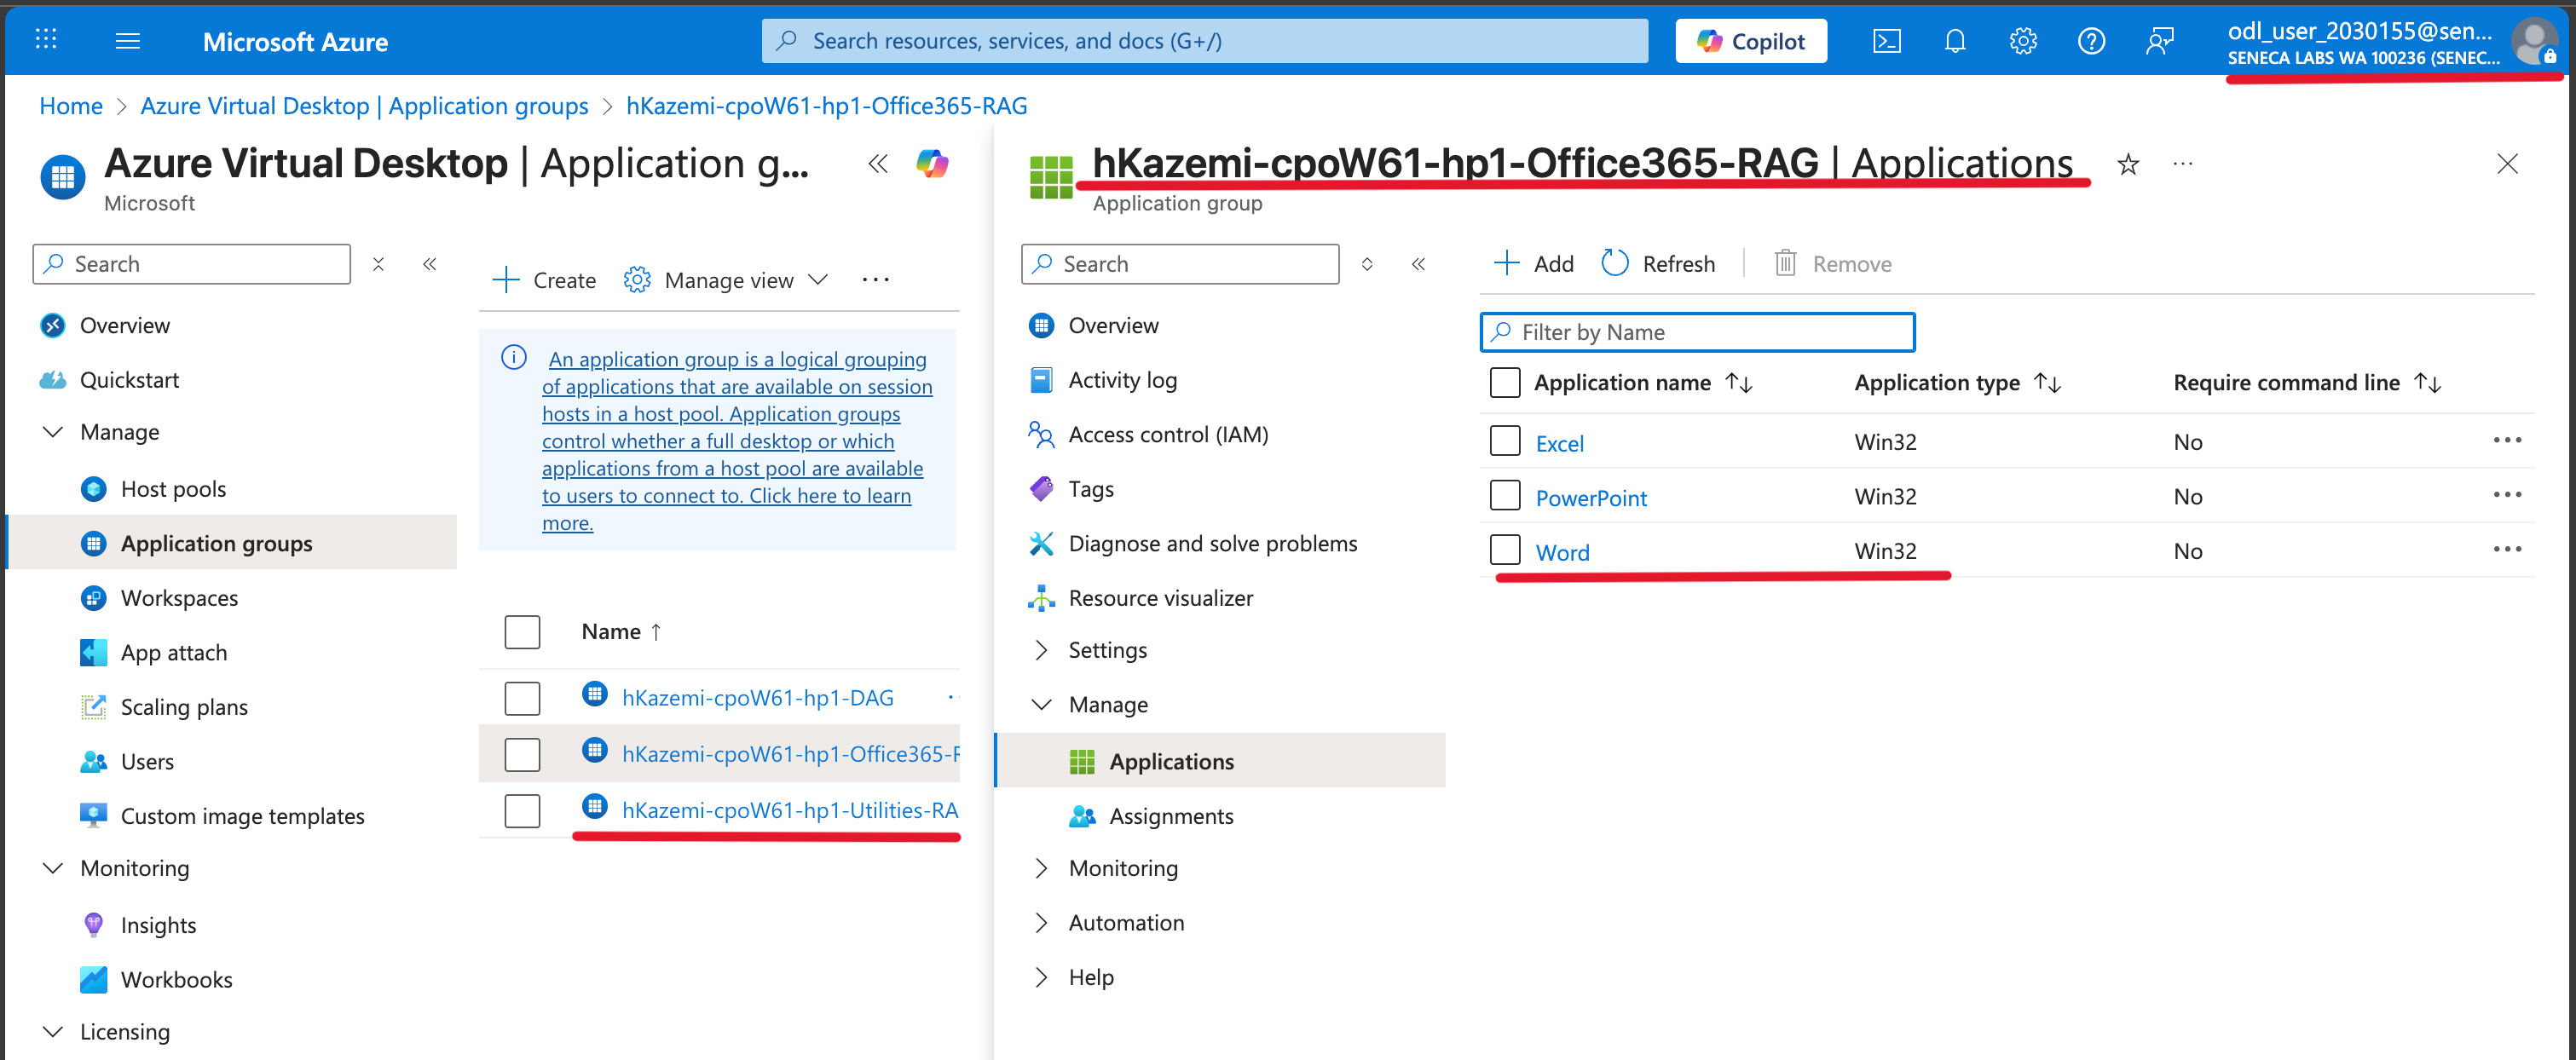This screenshot has height=1060, width=2576.
Task: Open row actions ellipsis for Excel
Action: point(2506,440)
